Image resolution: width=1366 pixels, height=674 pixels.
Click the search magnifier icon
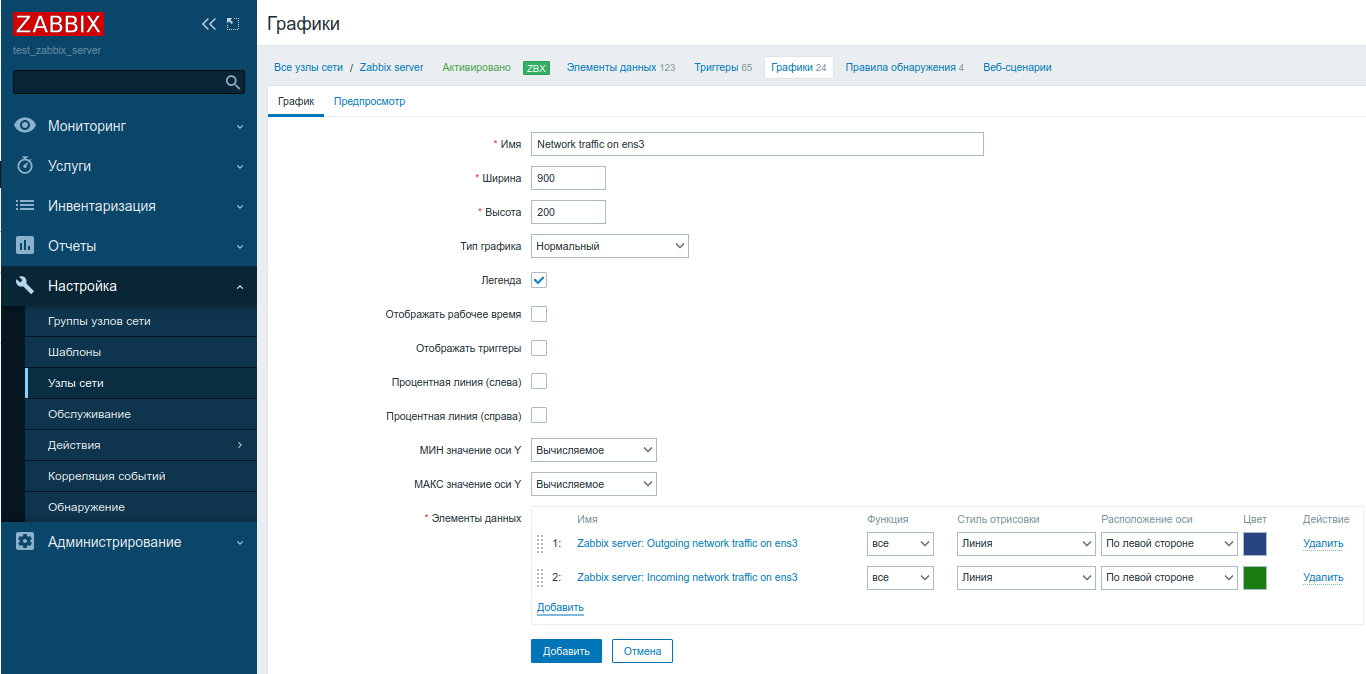pos(233,82)
